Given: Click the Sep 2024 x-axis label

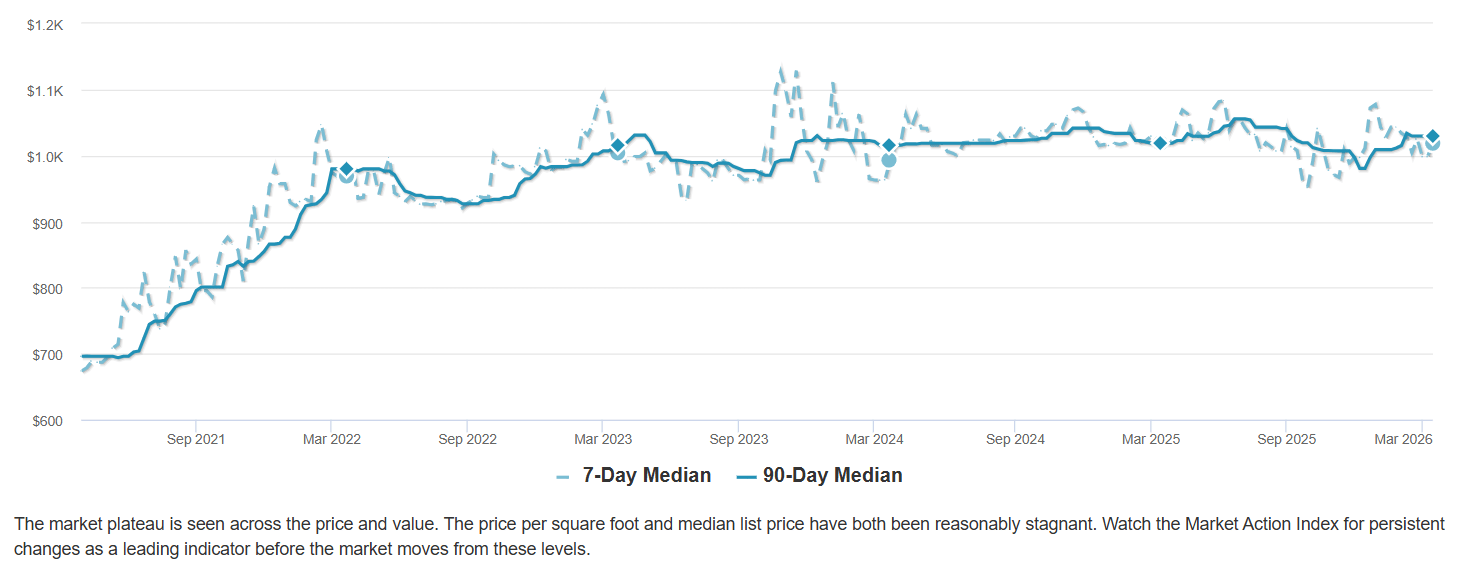Looking at the screenshot, I should tap(1015, 440).
